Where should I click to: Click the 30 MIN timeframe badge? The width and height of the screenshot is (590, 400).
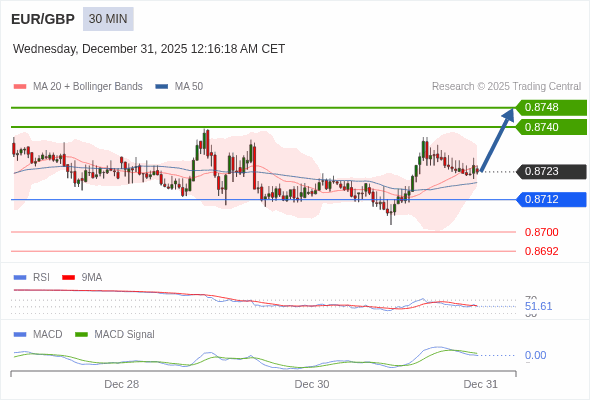click(x=108, y=19)
